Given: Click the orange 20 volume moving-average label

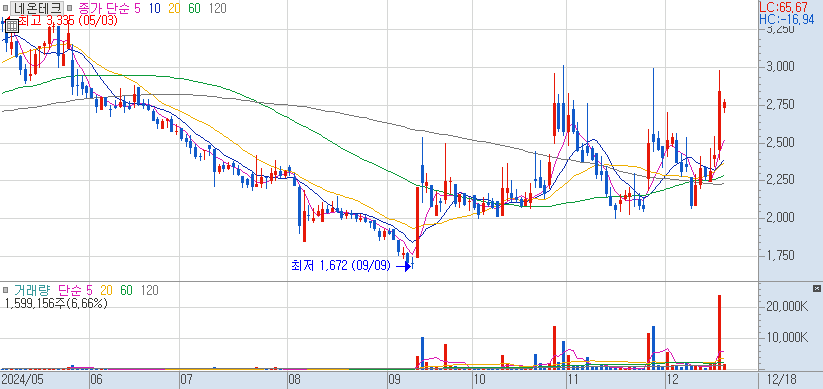Looking at the screenshot, I should [x=107, y=290].
